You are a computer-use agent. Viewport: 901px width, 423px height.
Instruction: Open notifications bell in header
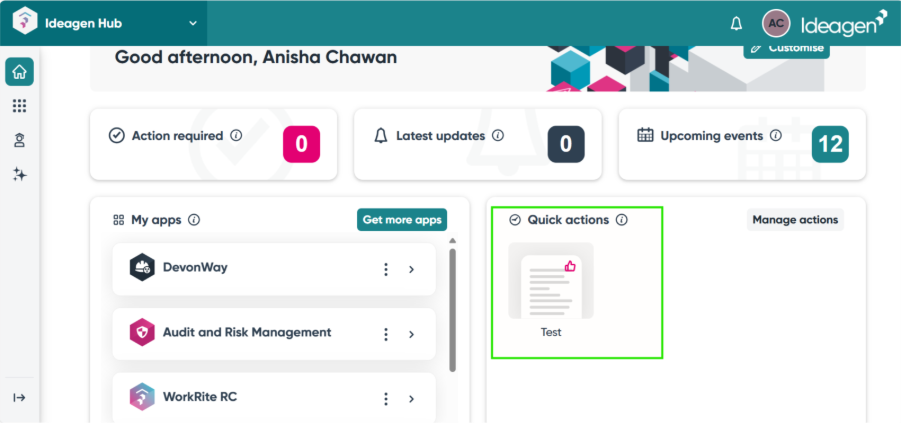[x=737, y=23]
